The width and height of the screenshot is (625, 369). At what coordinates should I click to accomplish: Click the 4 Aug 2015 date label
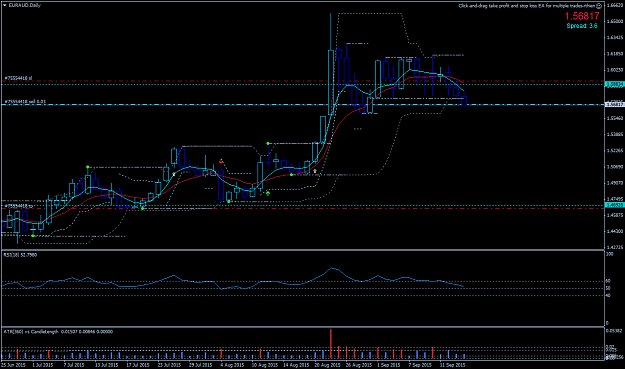(x=232, y=365)
